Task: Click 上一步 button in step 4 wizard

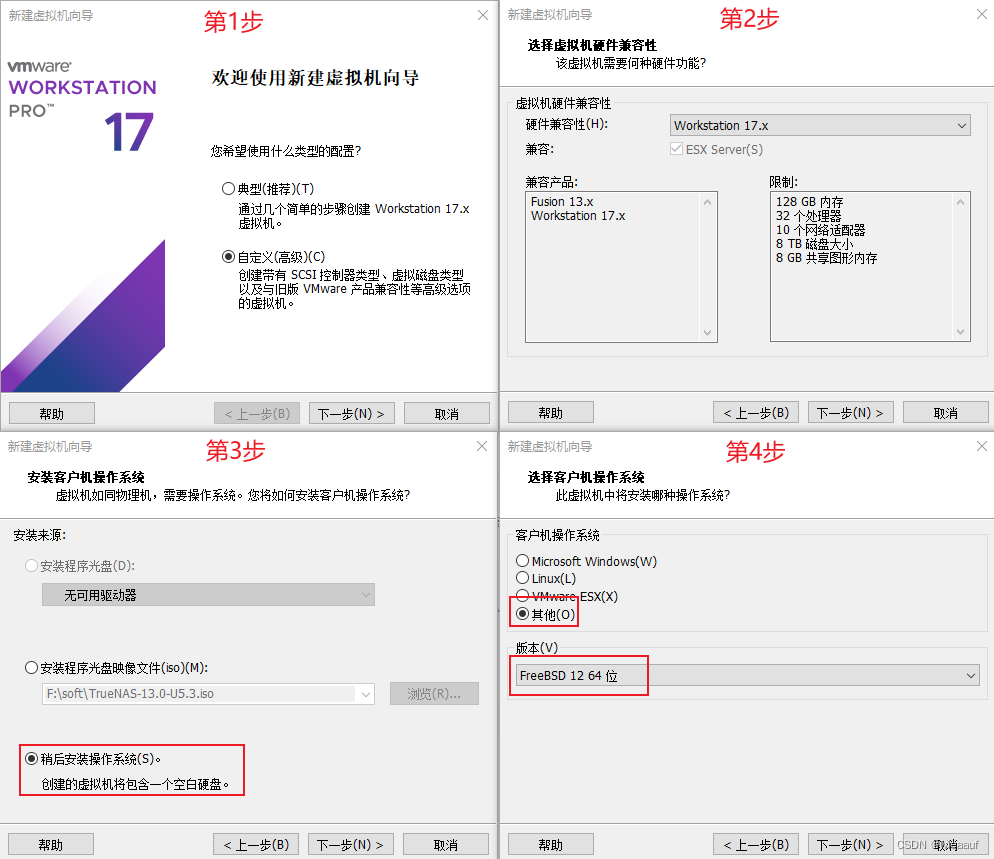Action: [756, 844]
